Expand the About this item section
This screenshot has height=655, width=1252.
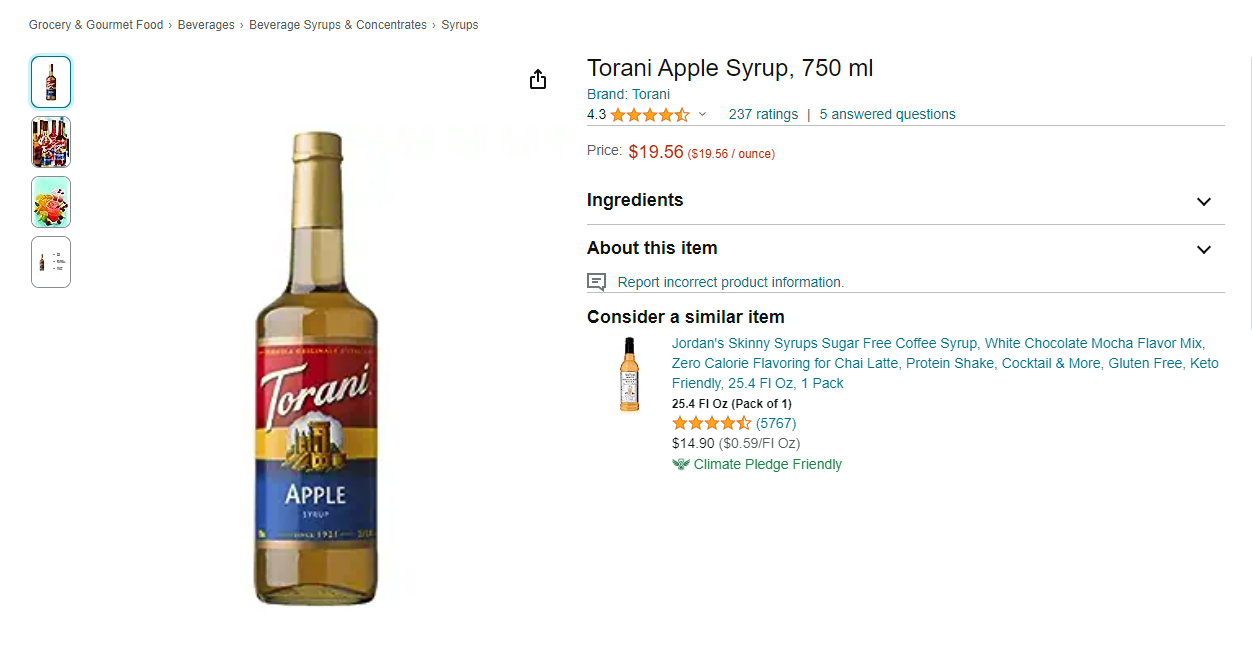point(905,248)
